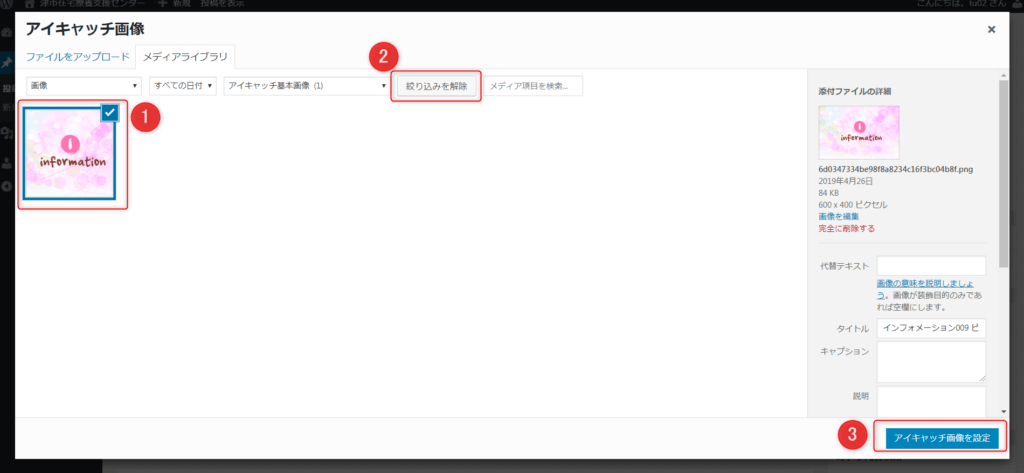Switch to the ファイルをアップロード tab
The width and height of the screenshot is (1024, 473).
click(78, 56)
